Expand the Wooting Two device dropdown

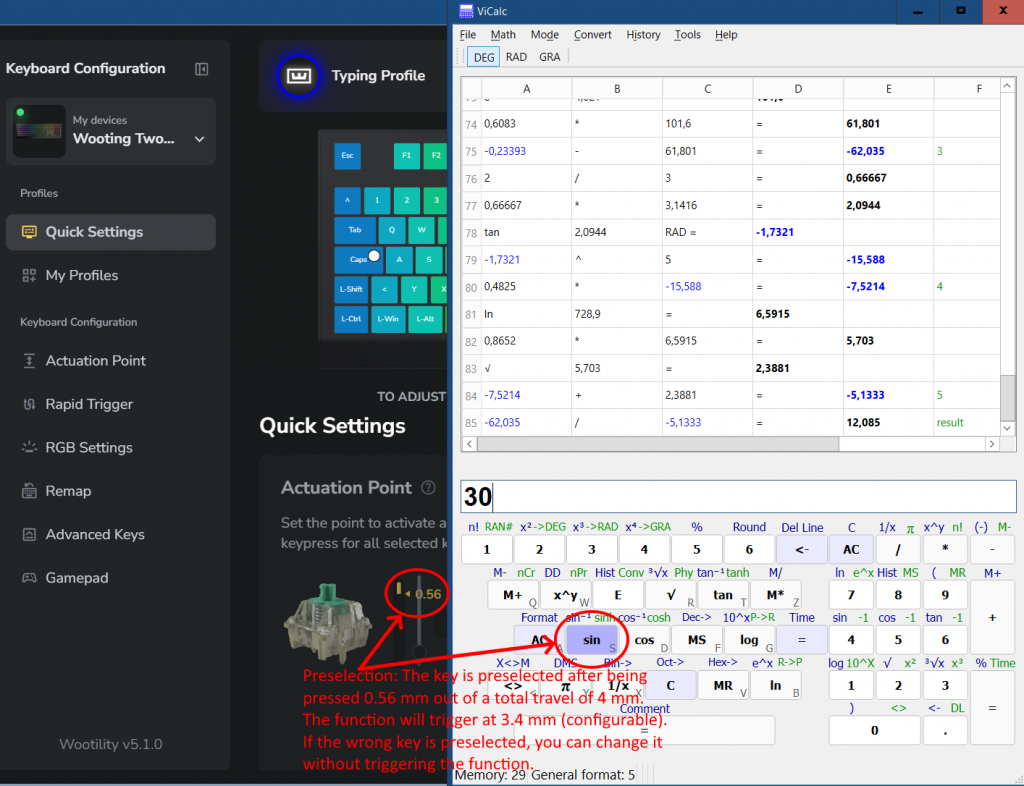199,139
